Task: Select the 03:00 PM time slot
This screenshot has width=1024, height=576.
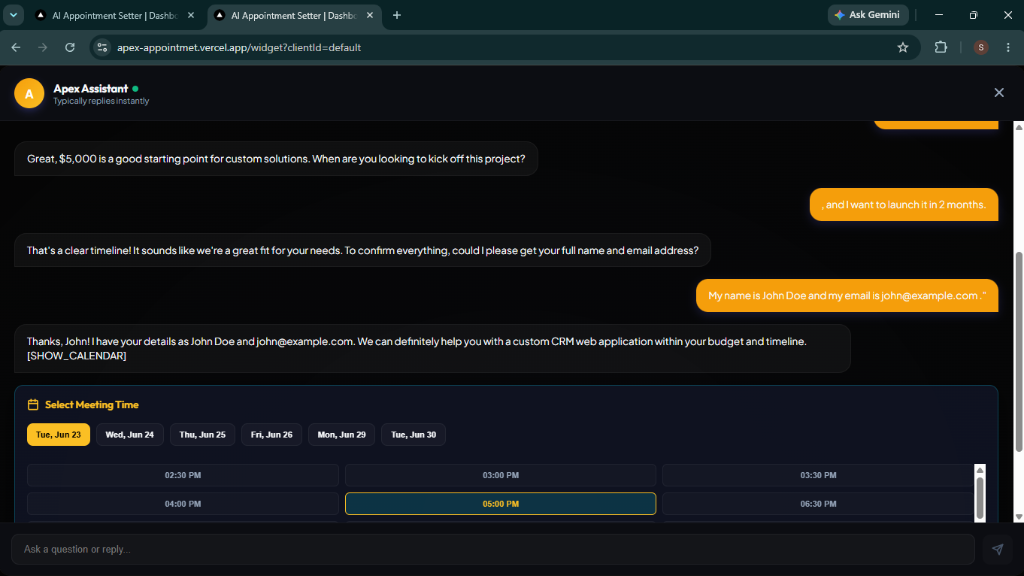Action: tap(500, 475)
